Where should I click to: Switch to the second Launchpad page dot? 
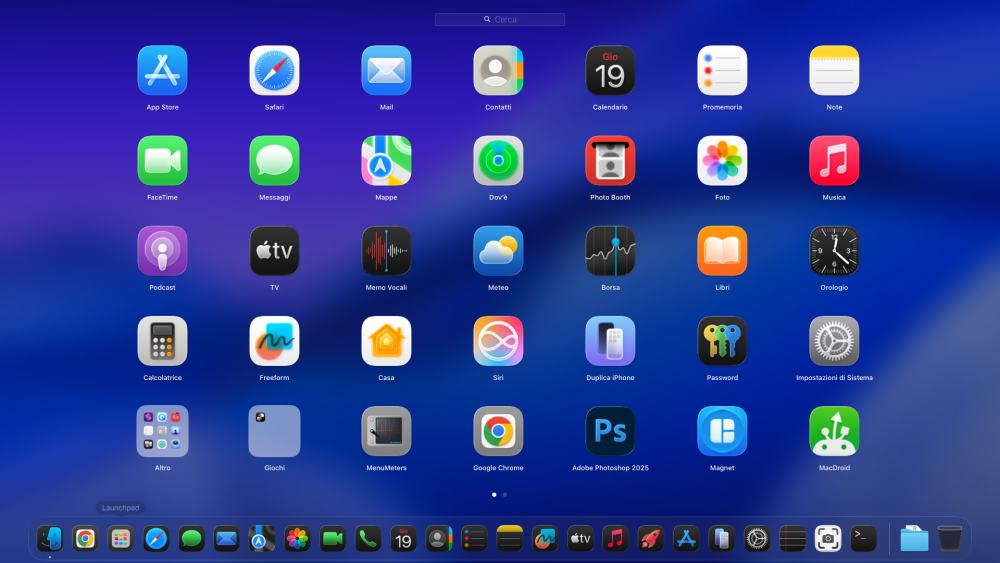click(x=504, y=495)
